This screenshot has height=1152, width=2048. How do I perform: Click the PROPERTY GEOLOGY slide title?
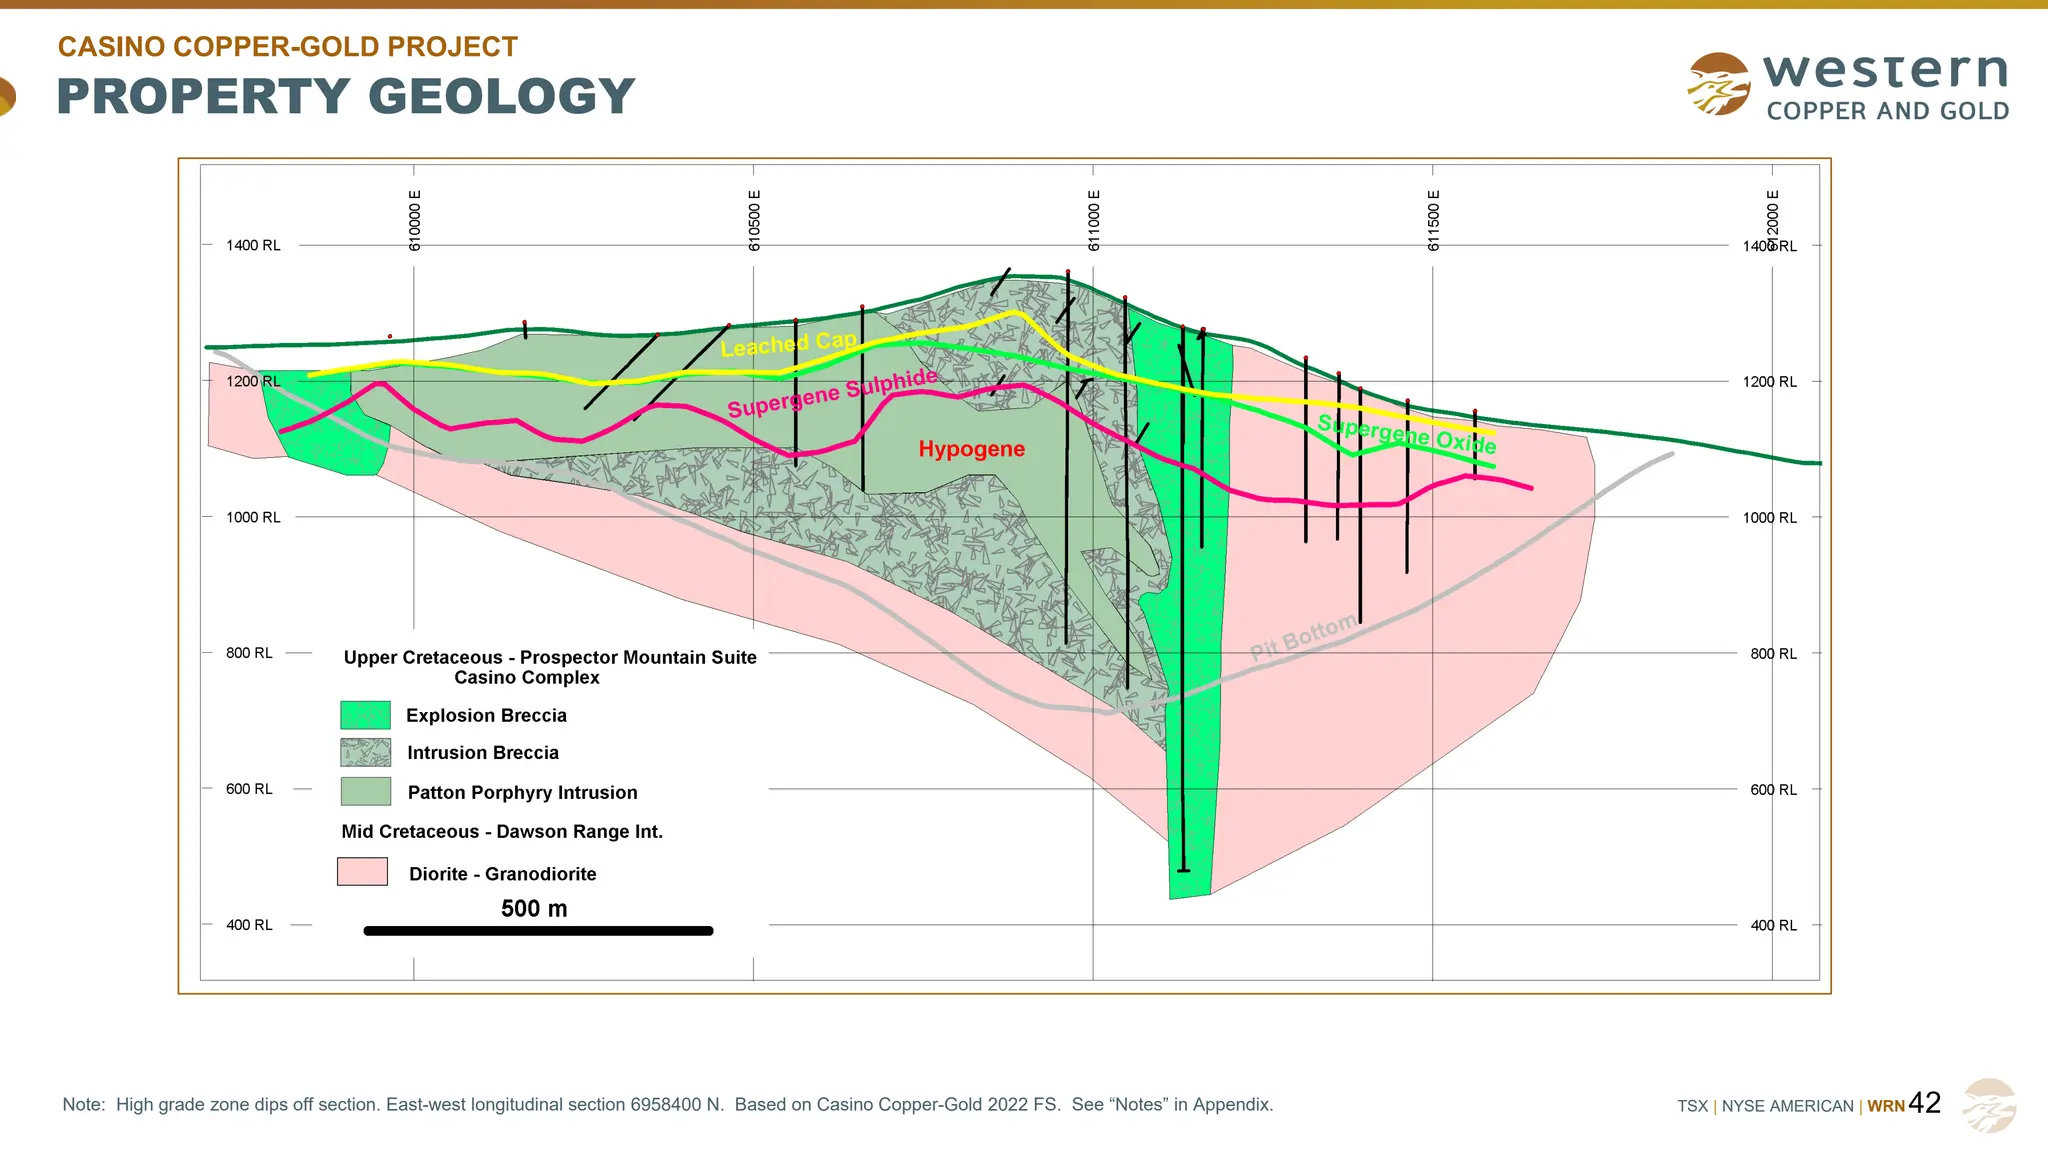(345, 97)
